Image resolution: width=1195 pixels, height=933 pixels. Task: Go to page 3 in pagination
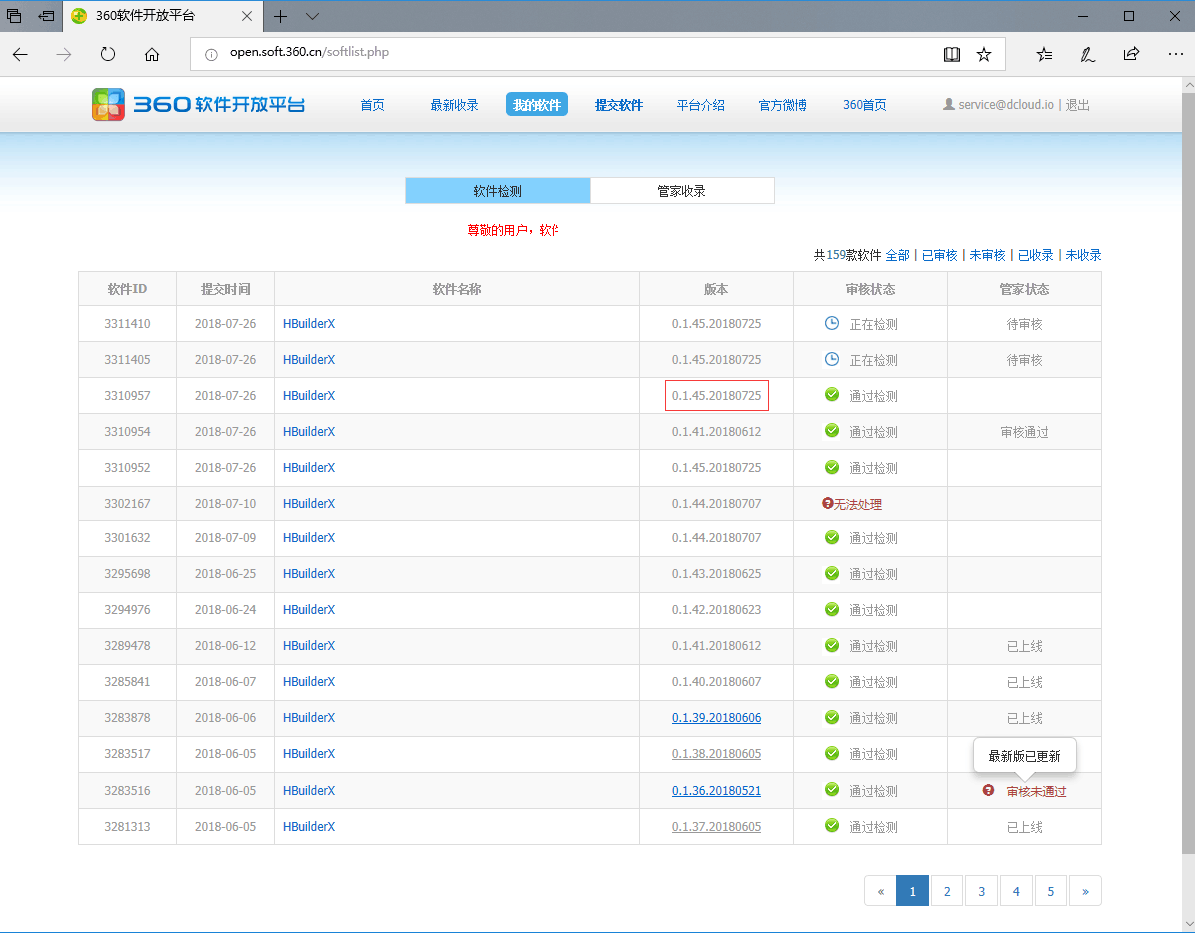point(982,891)
